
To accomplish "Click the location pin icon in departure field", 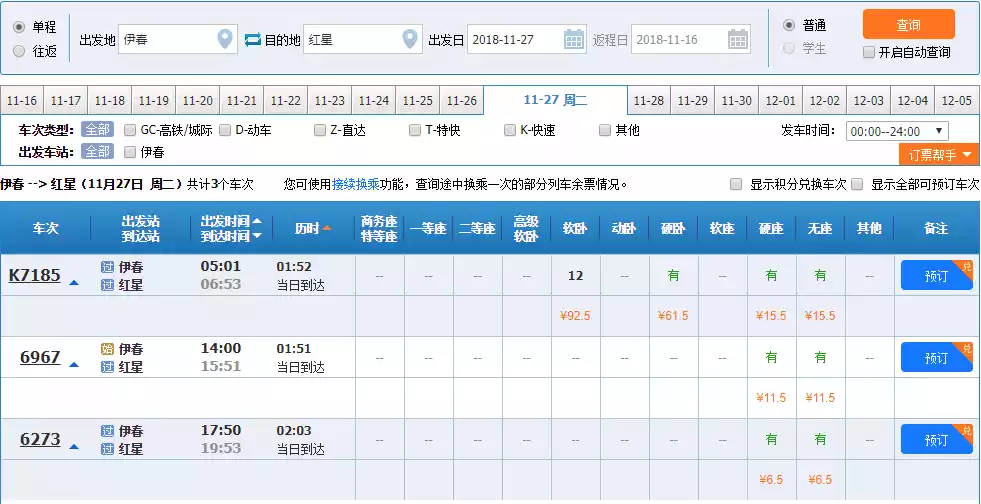I will click(225, 40).
